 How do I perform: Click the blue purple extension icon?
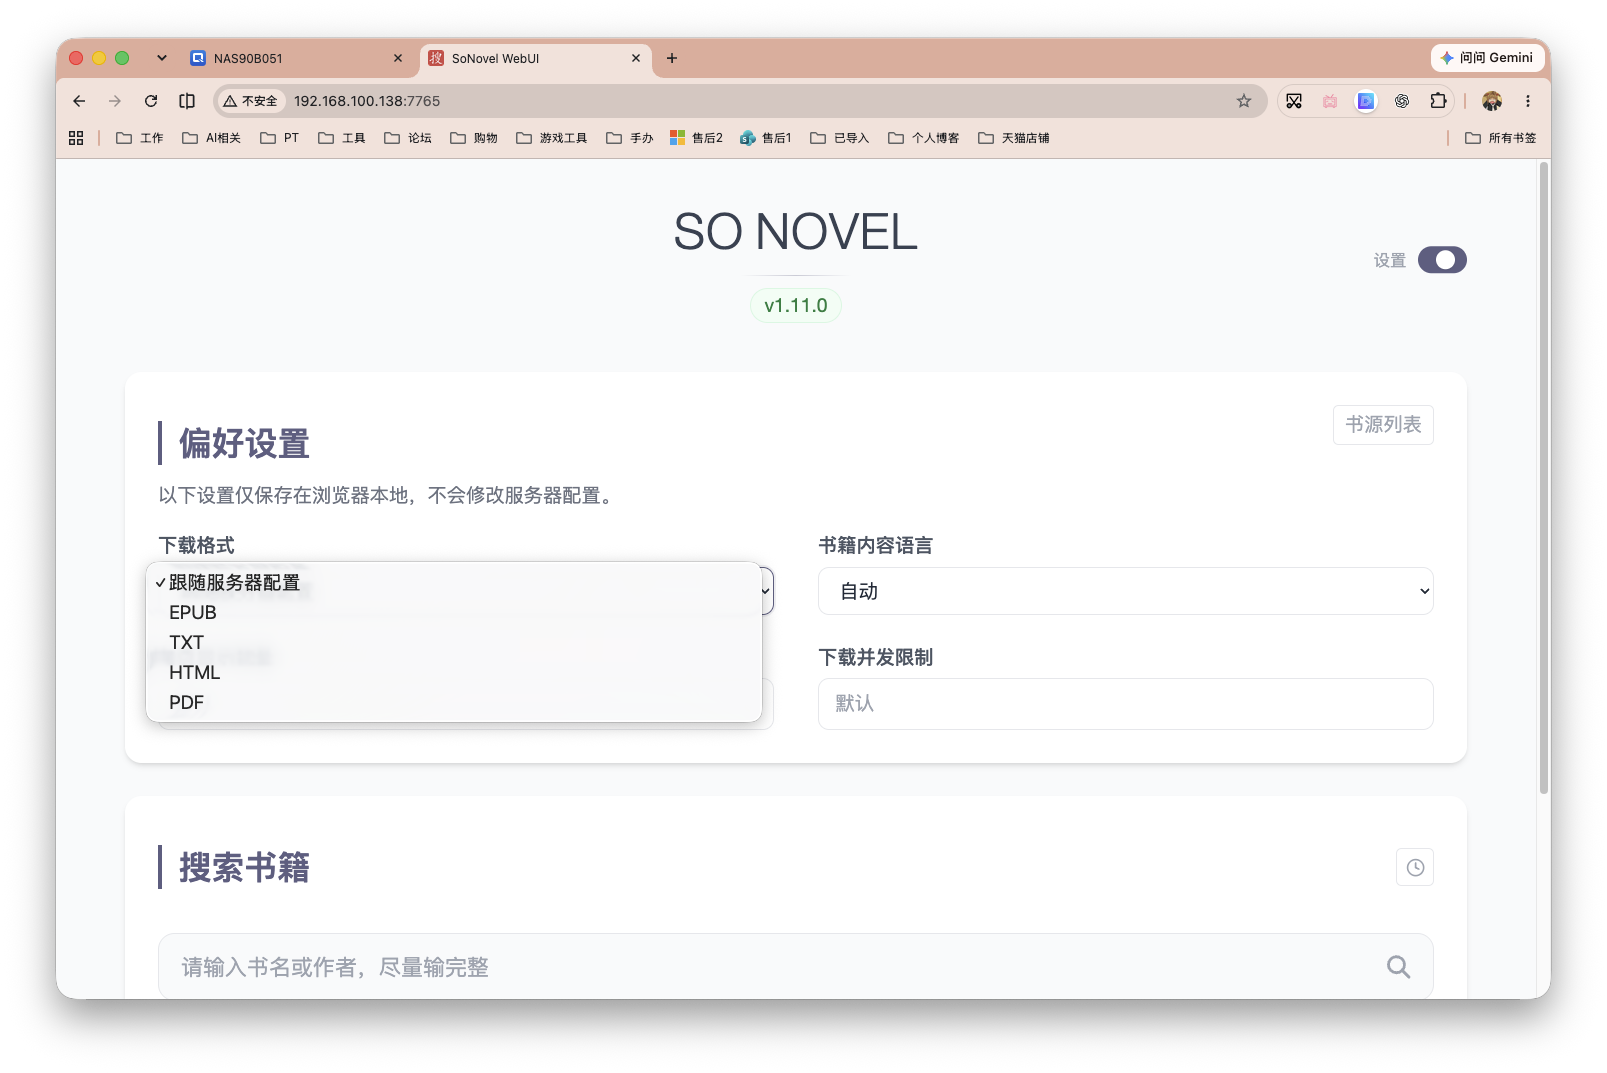coord(1366,101)
